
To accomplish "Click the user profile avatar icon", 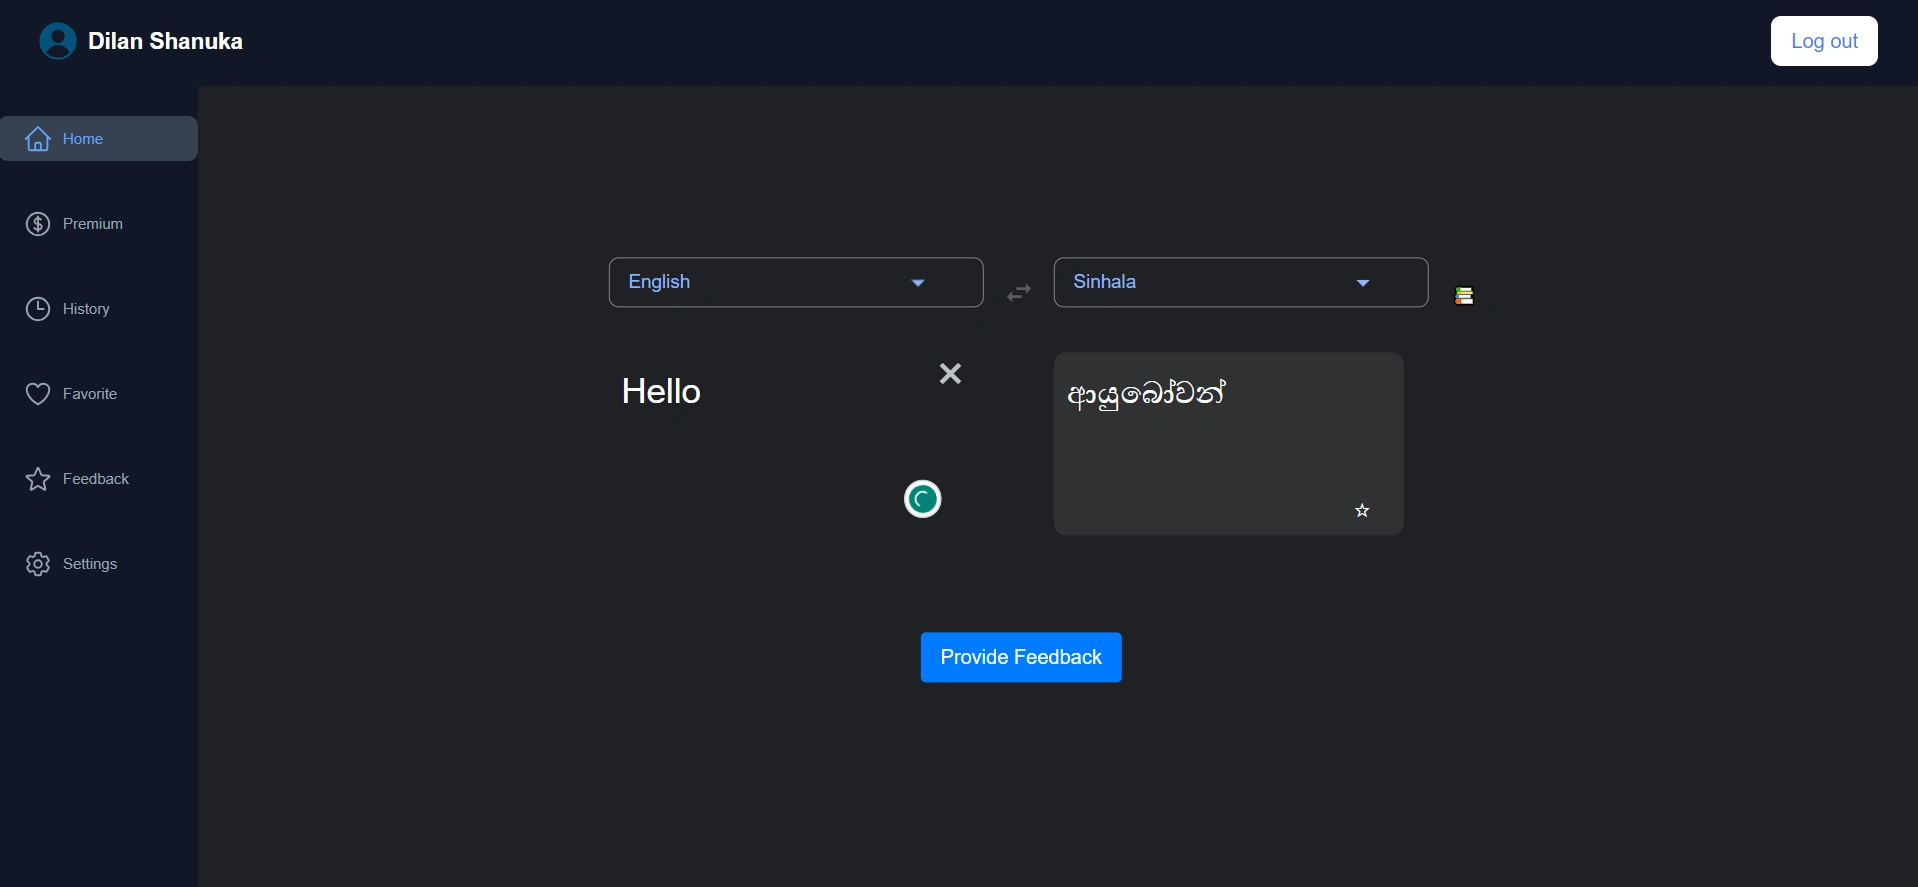I will pos(57,41).
